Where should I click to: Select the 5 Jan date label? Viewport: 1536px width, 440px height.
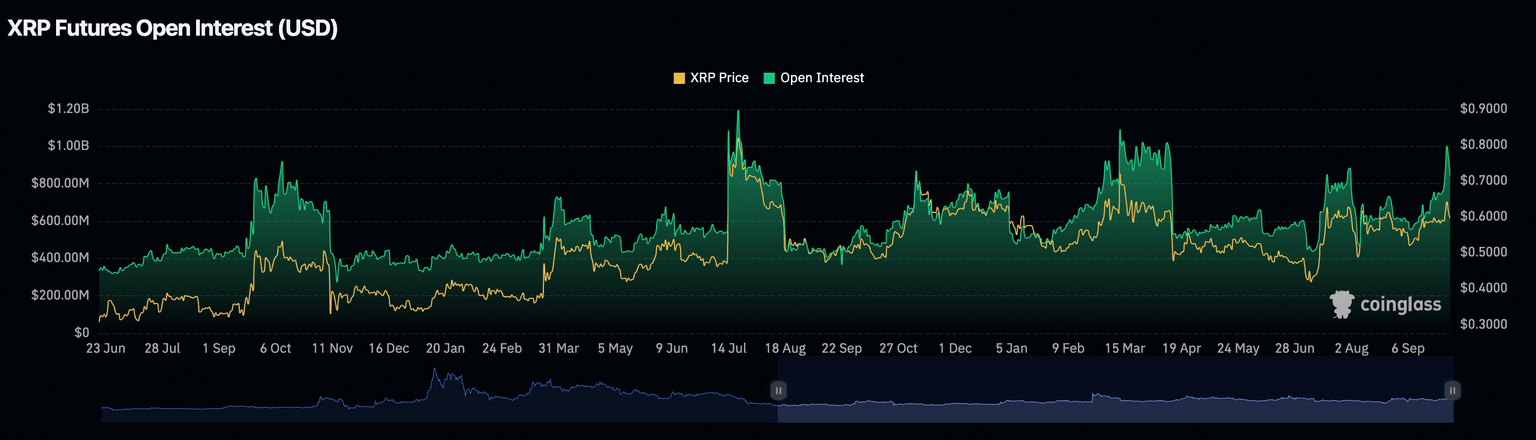(x=1011, y=349)
